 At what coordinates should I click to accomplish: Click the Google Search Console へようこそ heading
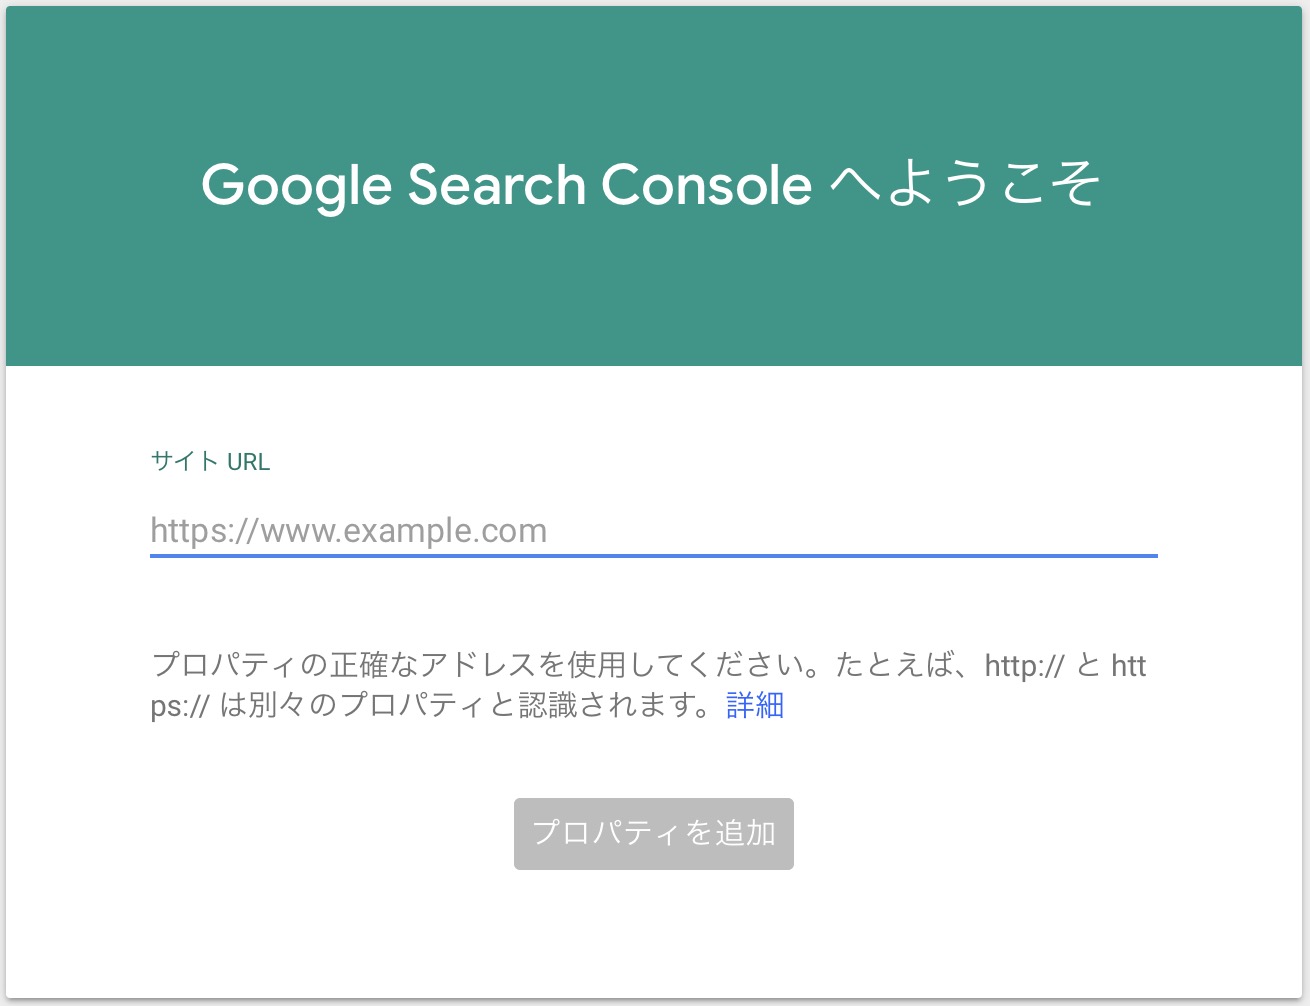650,185
